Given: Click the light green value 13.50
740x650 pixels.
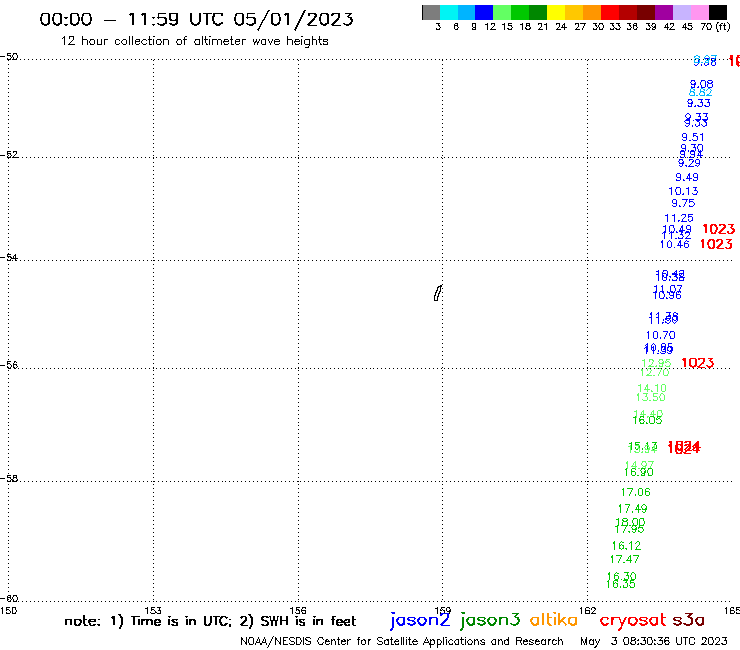Looking at the screenshot, I should tap(650, 397).
